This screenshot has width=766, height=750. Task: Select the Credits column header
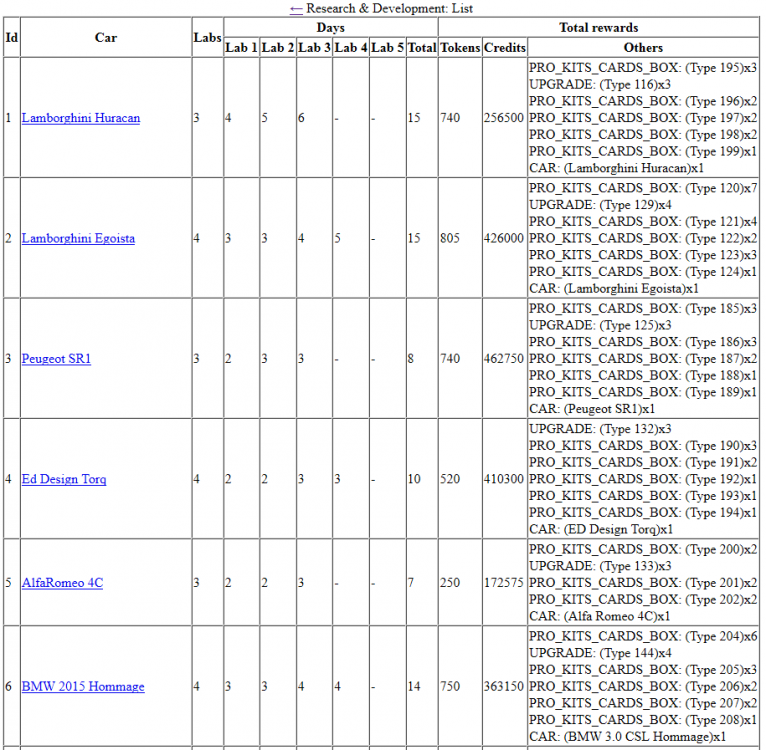[504, 47]
